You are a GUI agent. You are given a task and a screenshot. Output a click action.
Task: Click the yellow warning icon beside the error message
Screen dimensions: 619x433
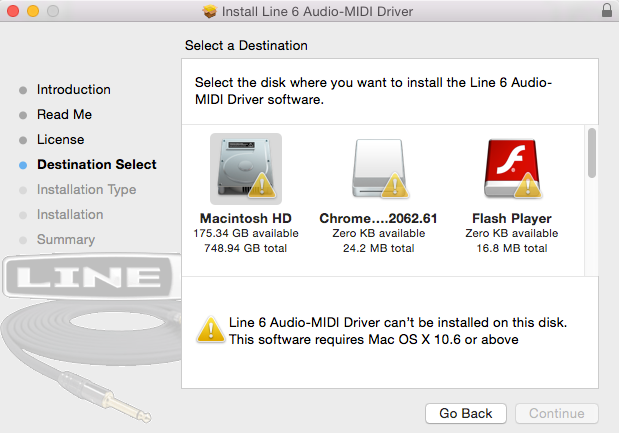[x=211, y=330]
